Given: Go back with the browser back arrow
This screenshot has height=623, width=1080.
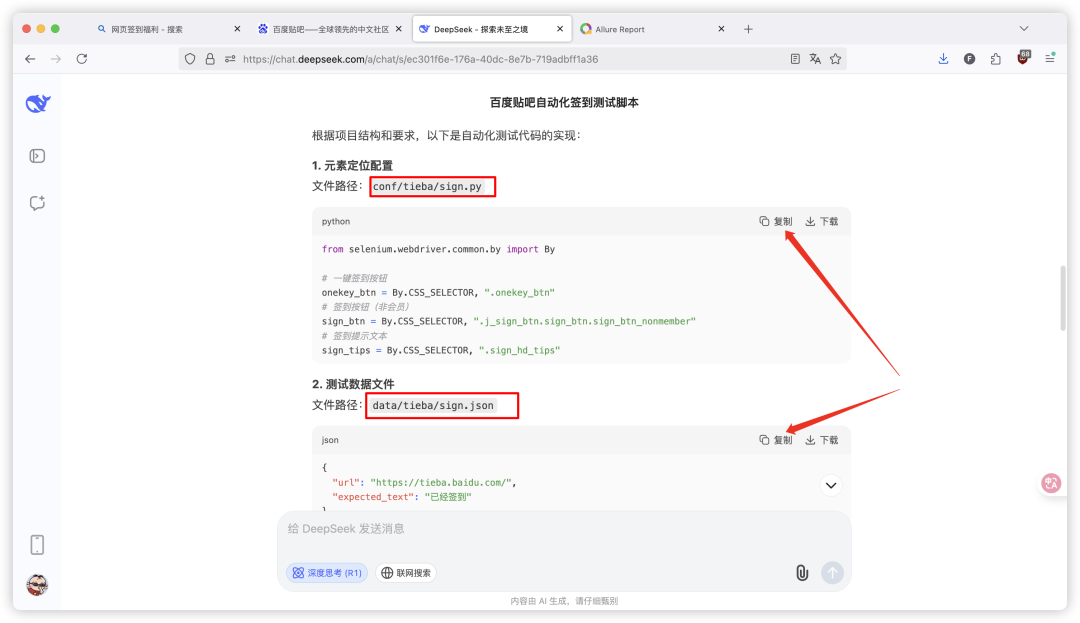Looking at the screenshot, I should click(x=30, y=59).
